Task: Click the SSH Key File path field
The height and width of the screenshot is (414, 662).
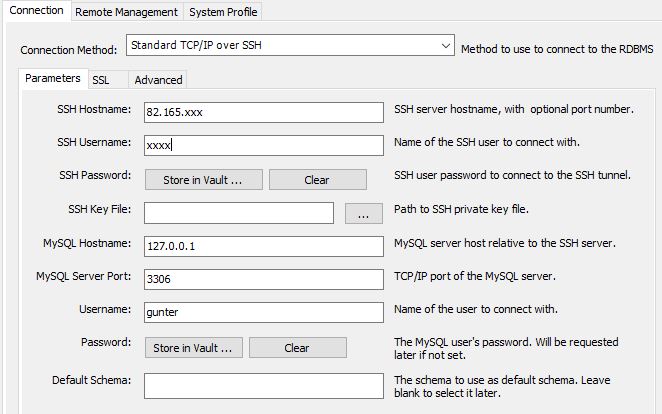Action: coord(239,213)
